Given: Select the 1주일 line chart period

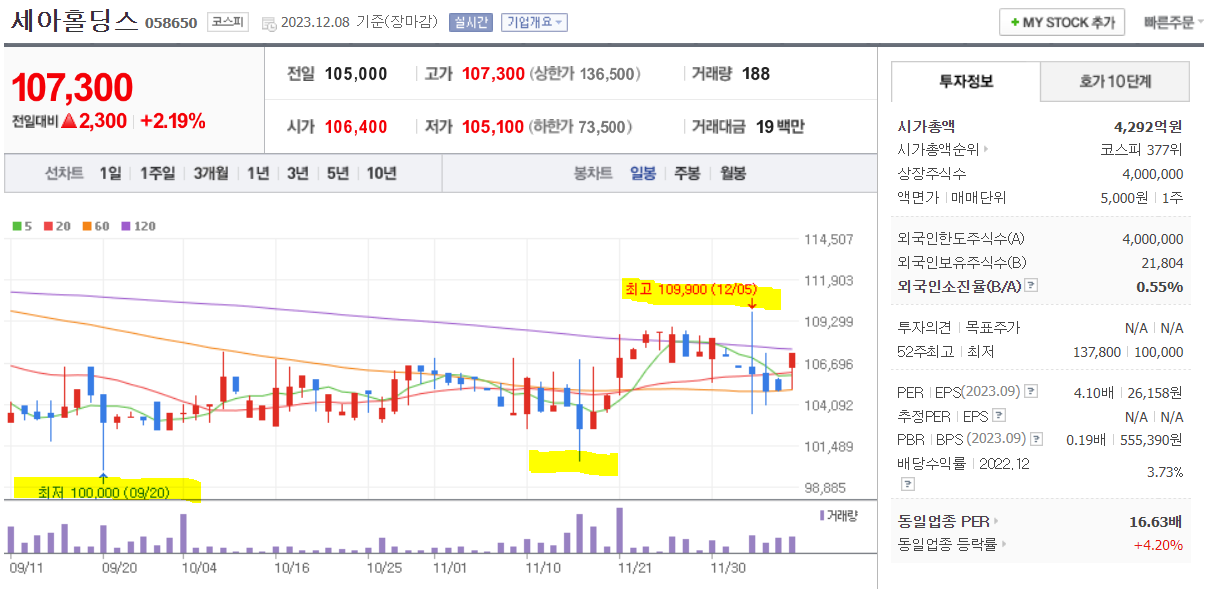Looking at the screenshot, I should click(x=157, y=173).
